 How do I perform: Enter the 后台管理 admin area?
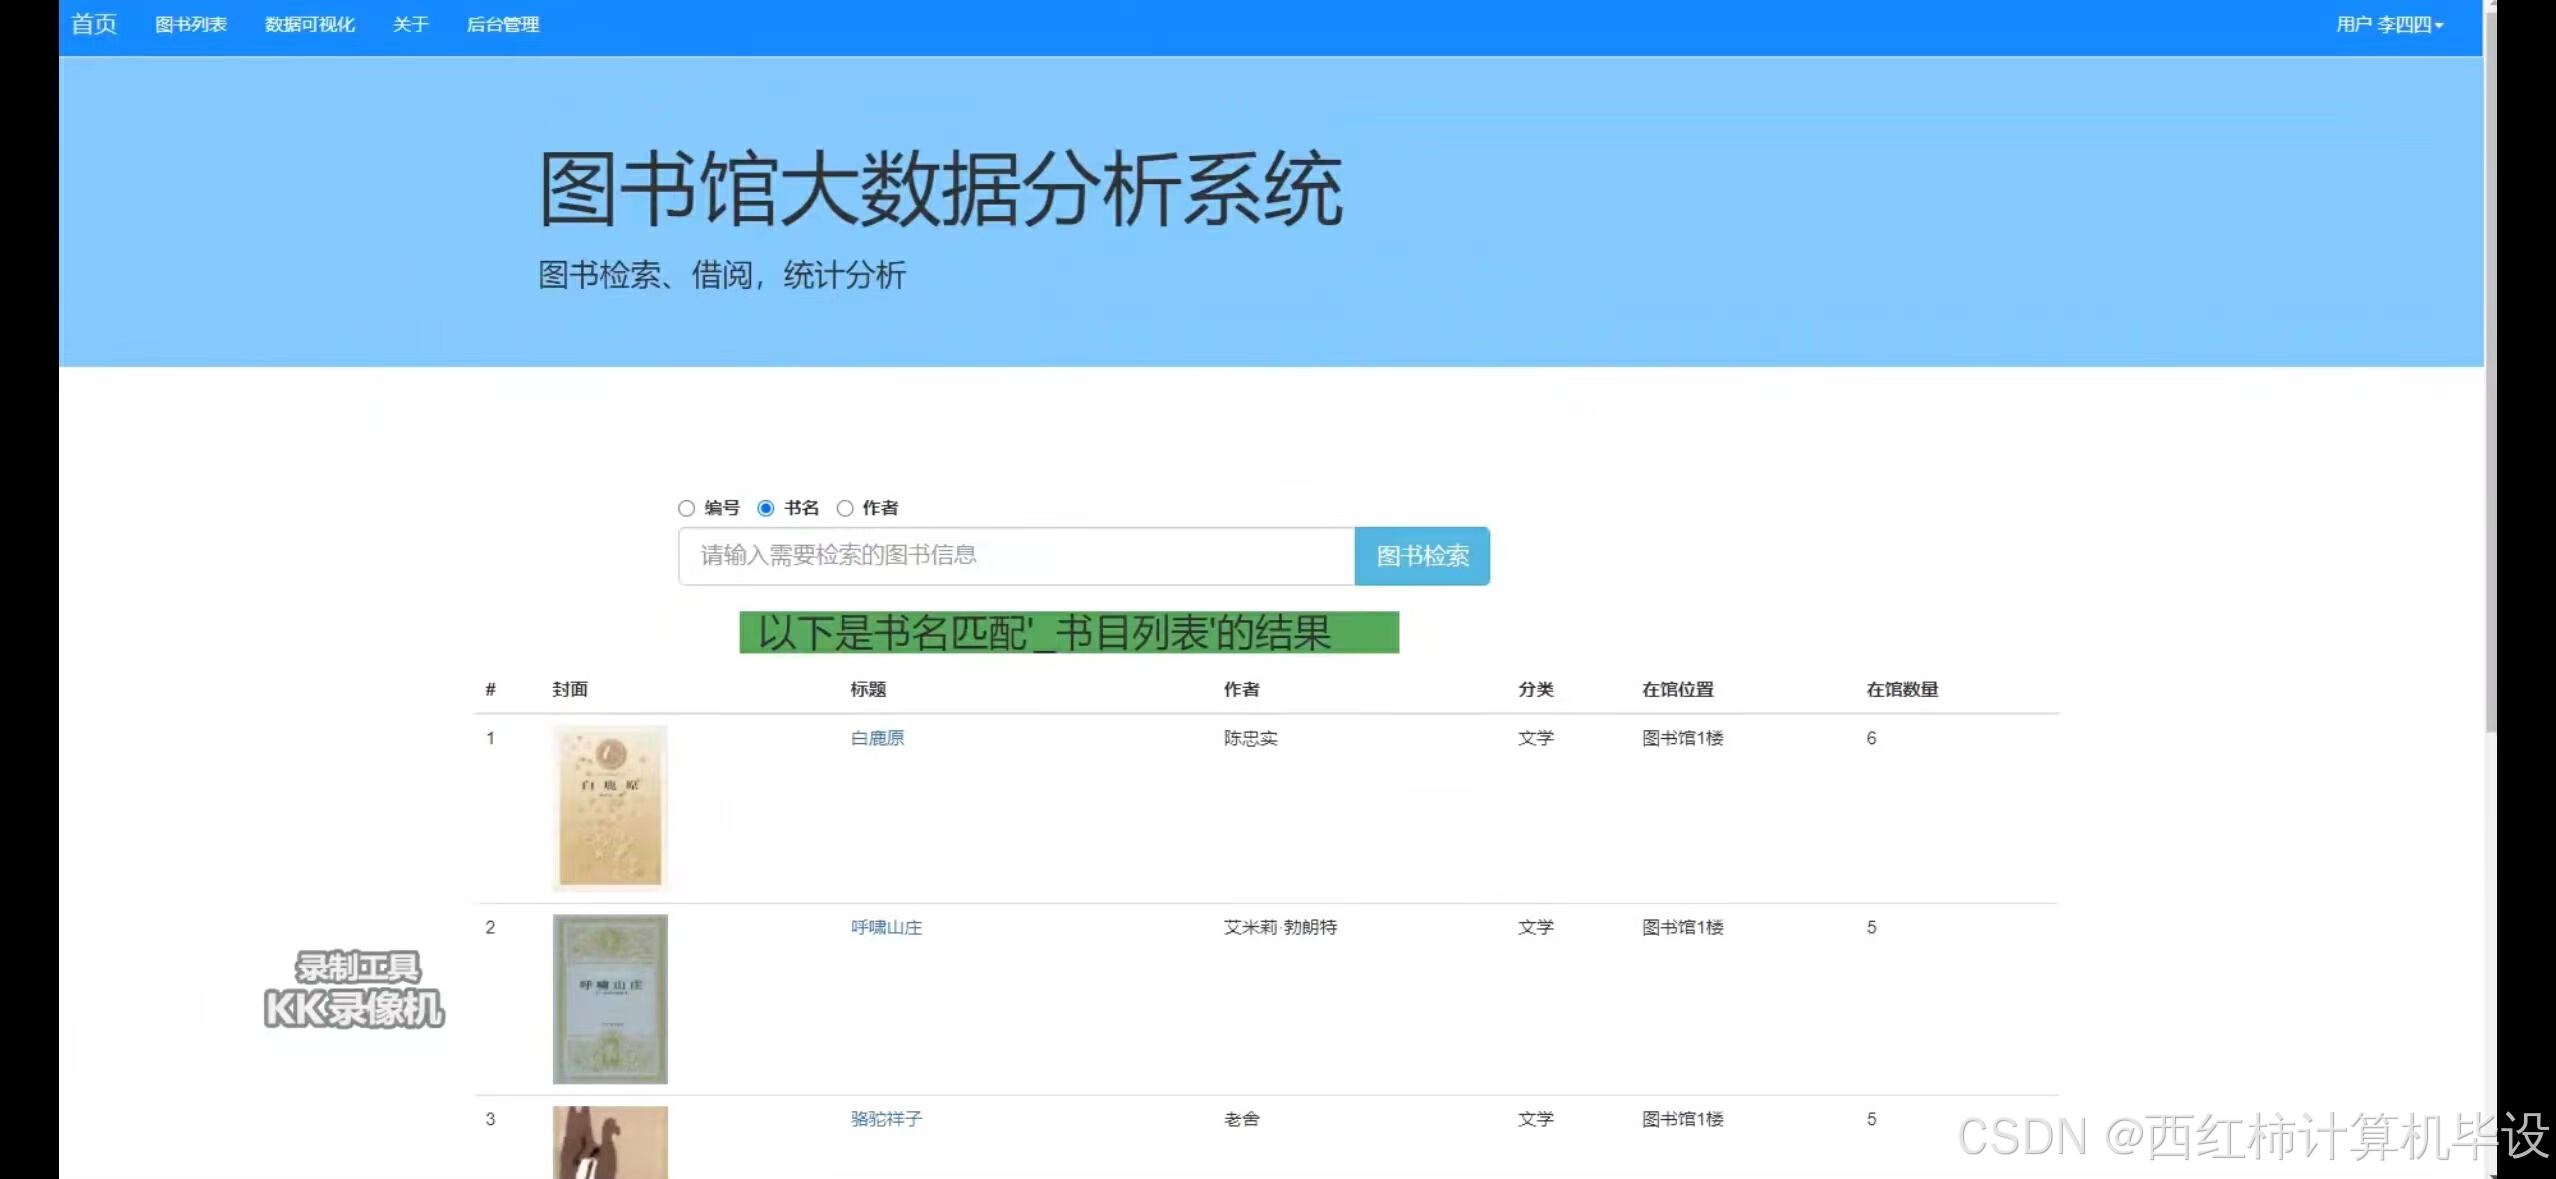point(504,23)
